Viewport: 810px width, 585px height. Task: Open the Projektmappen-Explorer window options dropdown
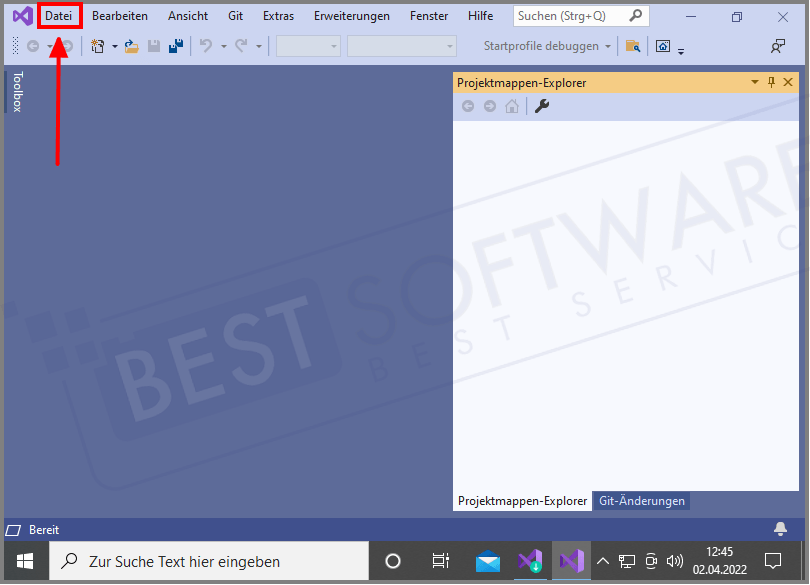click(754, 82)
